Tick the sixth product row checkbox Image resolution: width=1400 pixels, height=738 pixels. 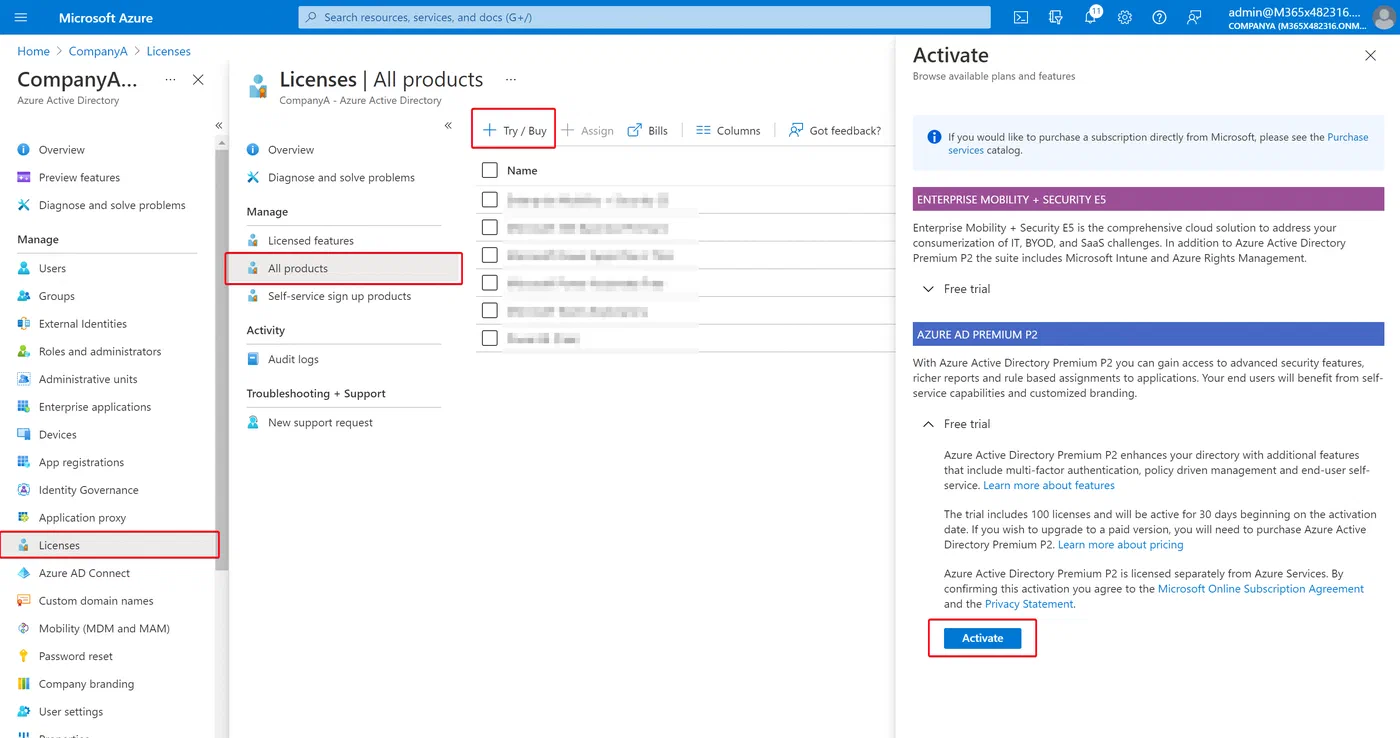point(490,338)
